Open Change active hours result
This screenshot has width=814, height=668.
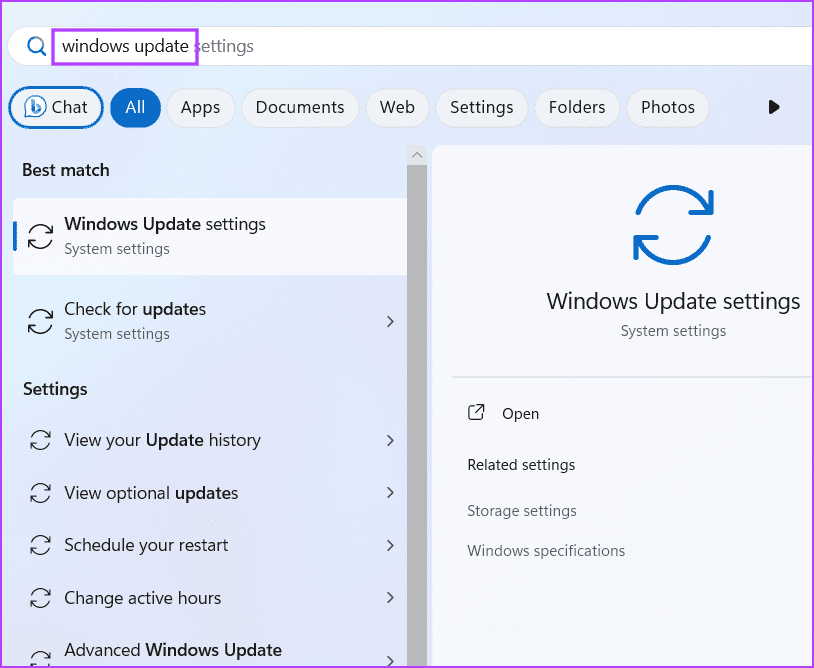click(210, 598)
